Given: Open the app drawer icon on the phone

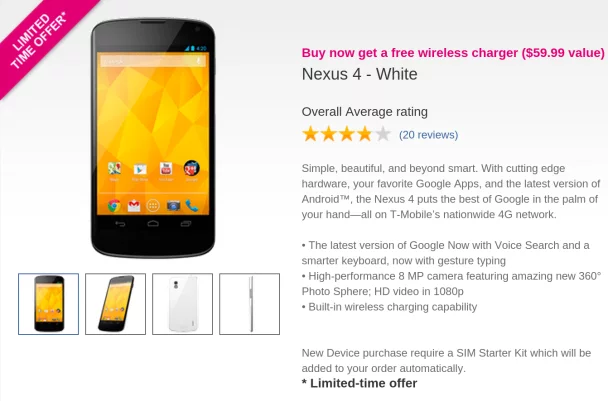Looking at the screenshot, I should [x=153, y=206].
